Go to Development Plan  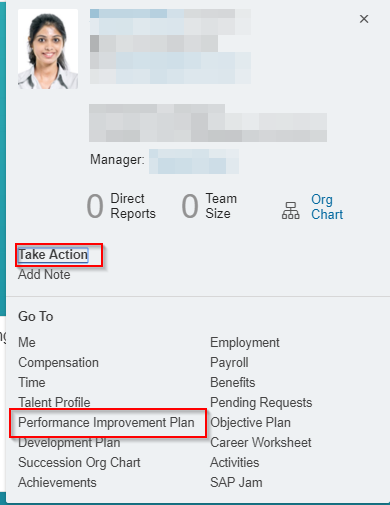(69, 443)
